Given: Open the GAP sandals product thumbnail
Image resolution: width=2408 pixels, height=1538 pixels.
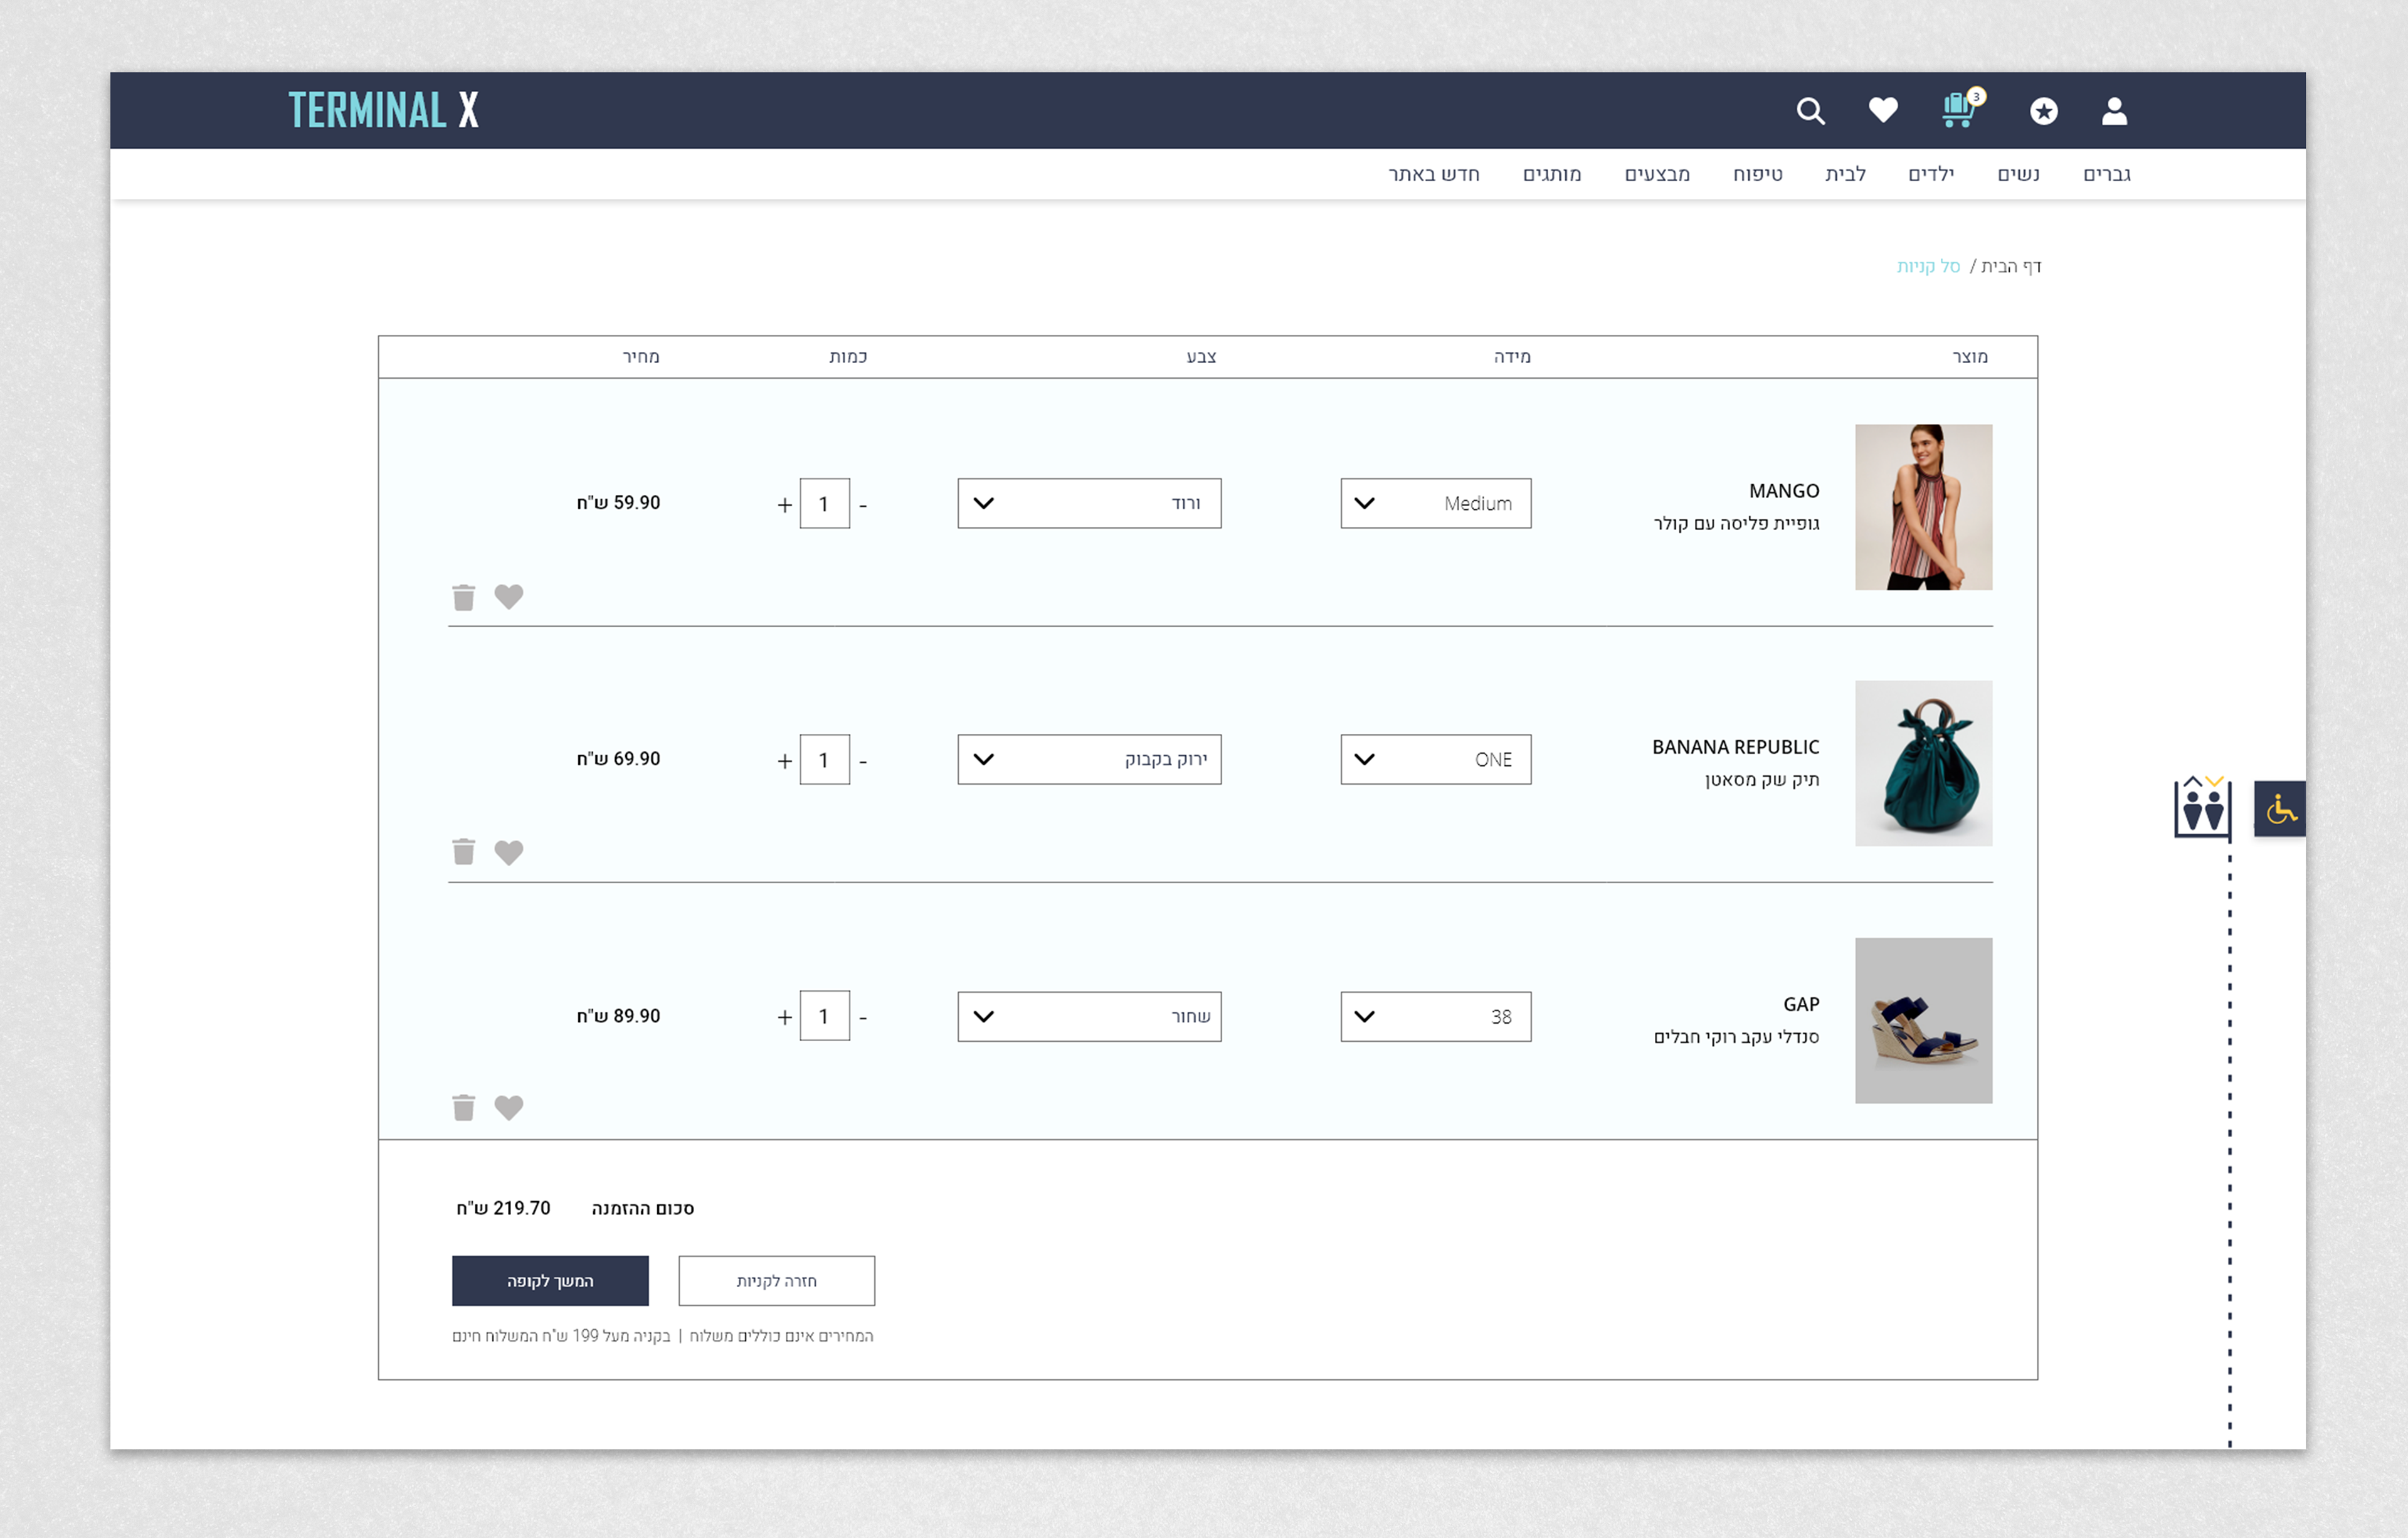Looking at the screenshot, I should (x=1924, y=1021).
